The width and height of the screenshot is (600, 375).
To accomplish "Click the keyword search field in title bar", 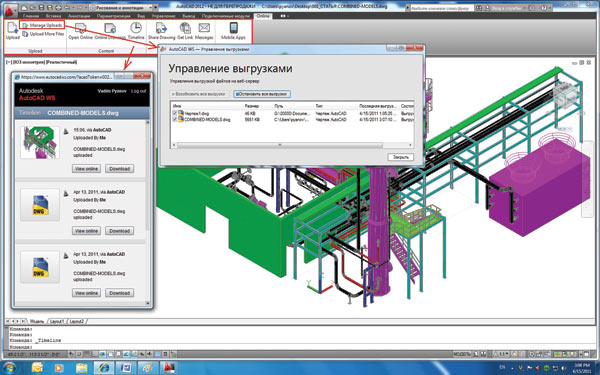I will (442, 8).
